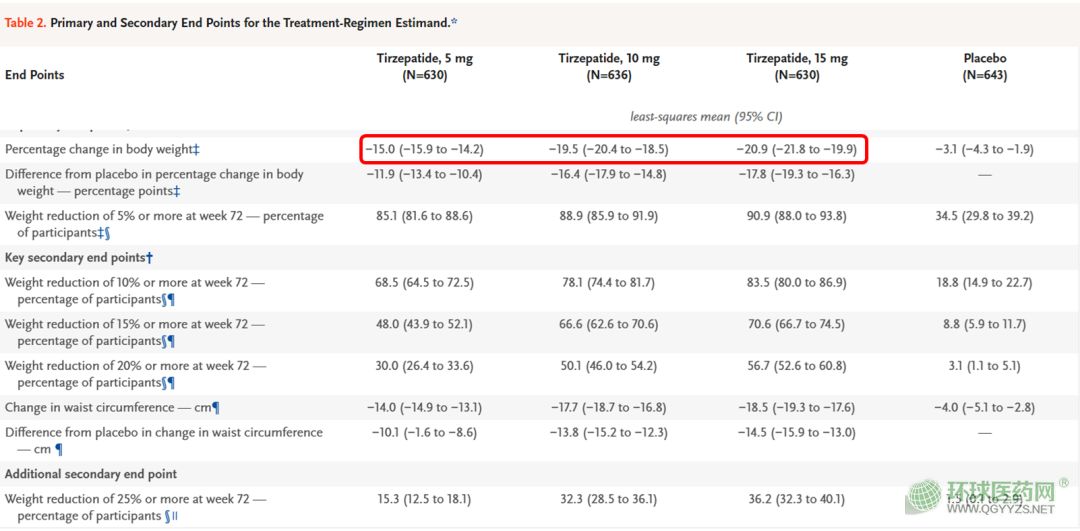Click the 85.1 (81.6 to 88.6) cell
Screen dimensions: 1080x531
(x=425, y=216)
